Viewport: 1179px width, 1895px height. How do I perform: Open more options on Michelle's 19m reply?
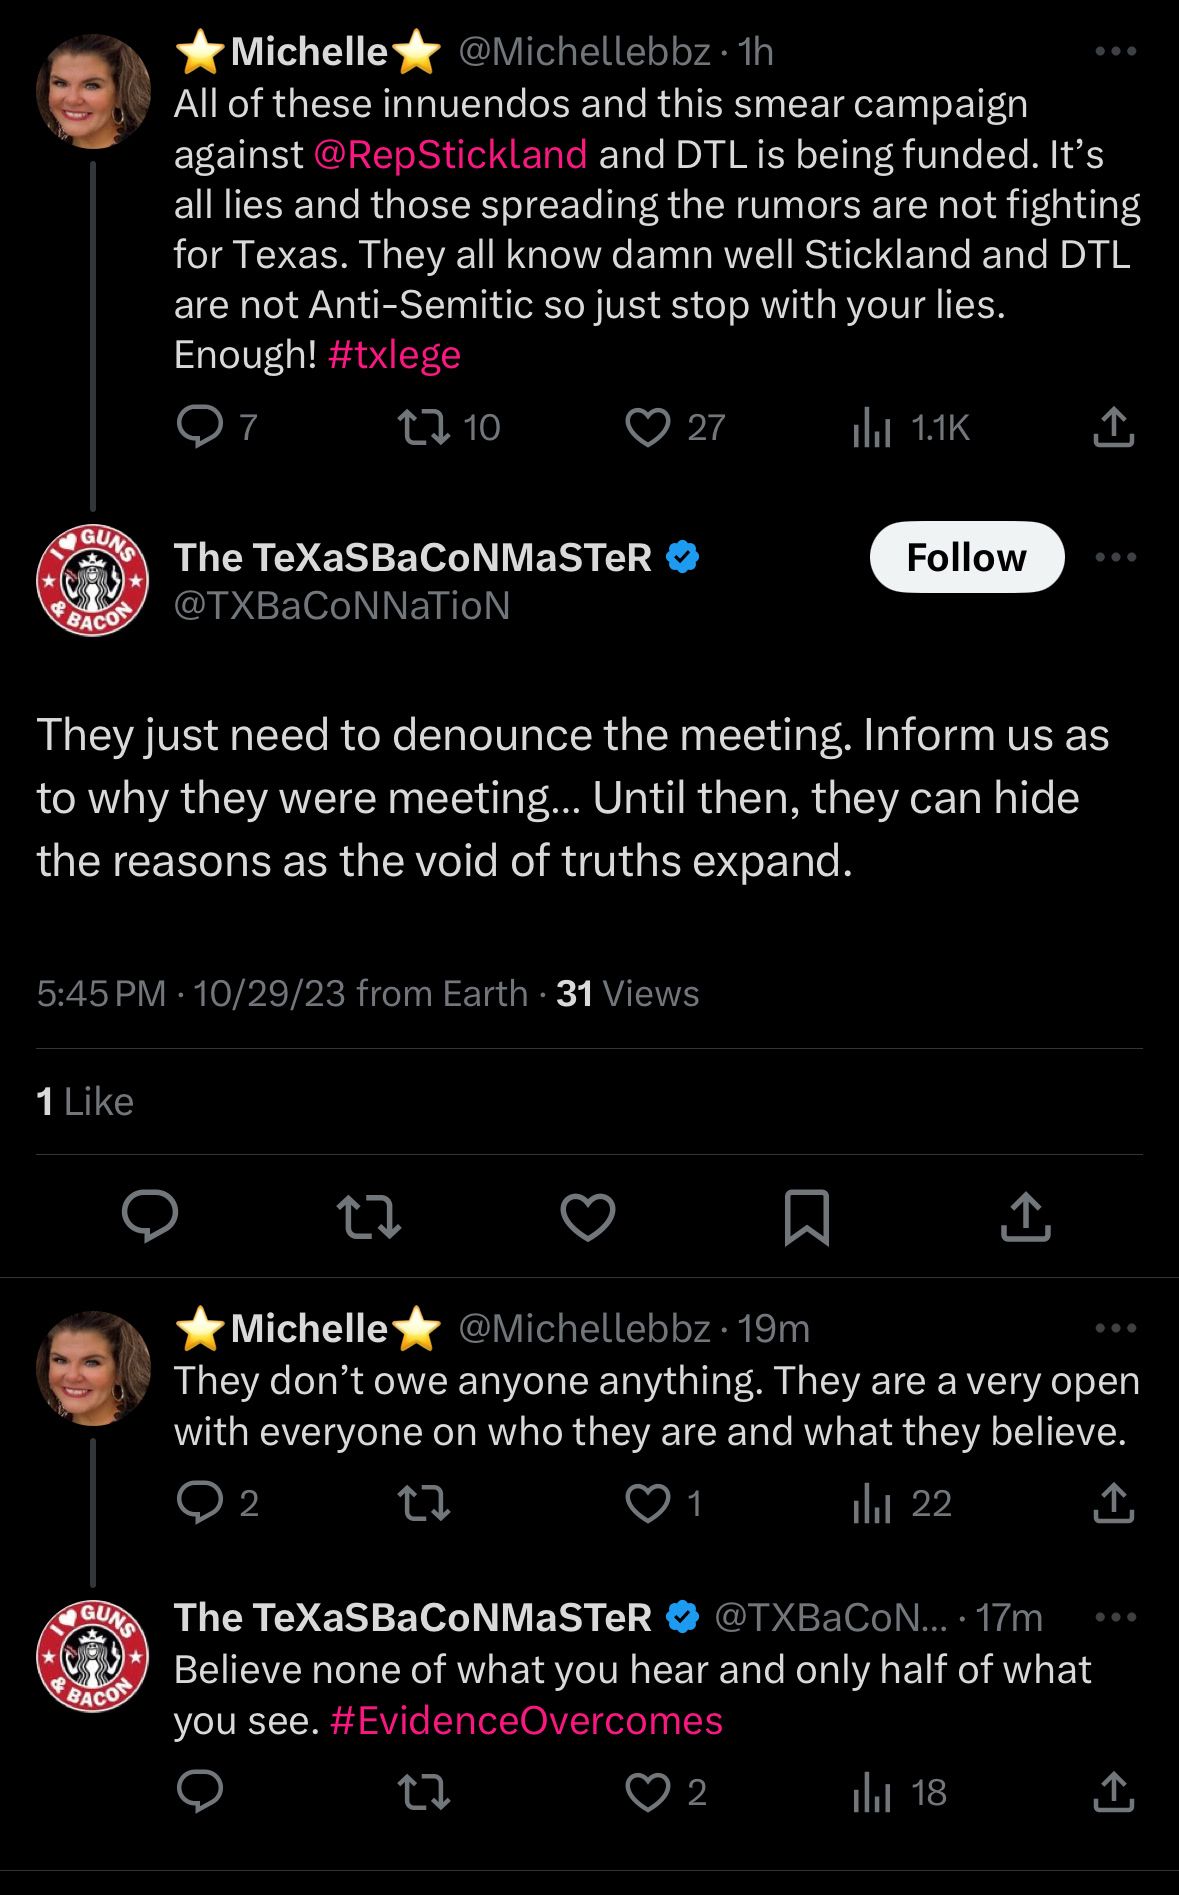(x=1116, y=1329)
